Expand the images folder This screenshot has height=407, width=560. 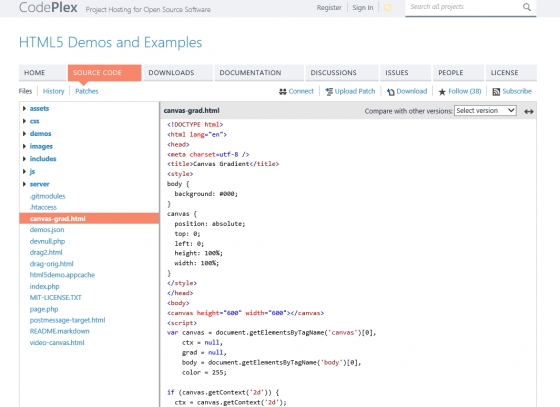pos(24,146)
